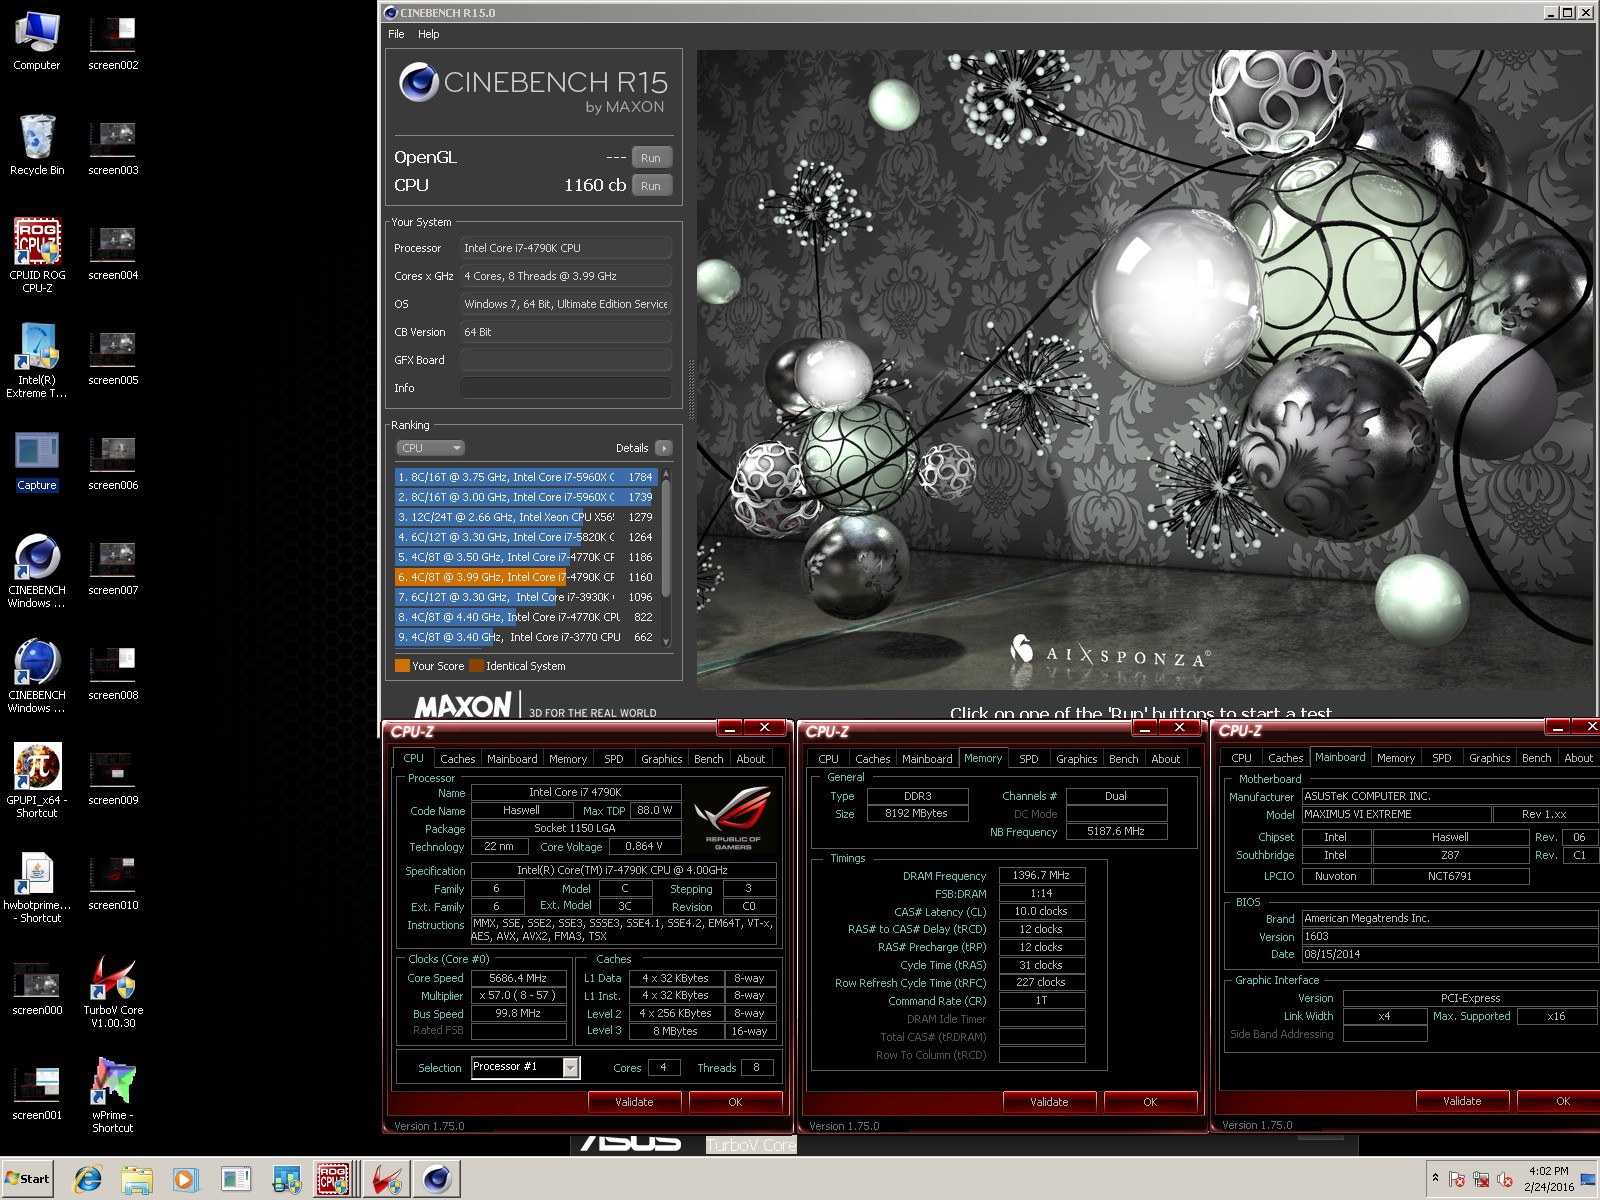Switch to TurboV Core taskbar item
Image resolution: width=1600 pixels, height=1200 pixels.
coord(387,1180)
